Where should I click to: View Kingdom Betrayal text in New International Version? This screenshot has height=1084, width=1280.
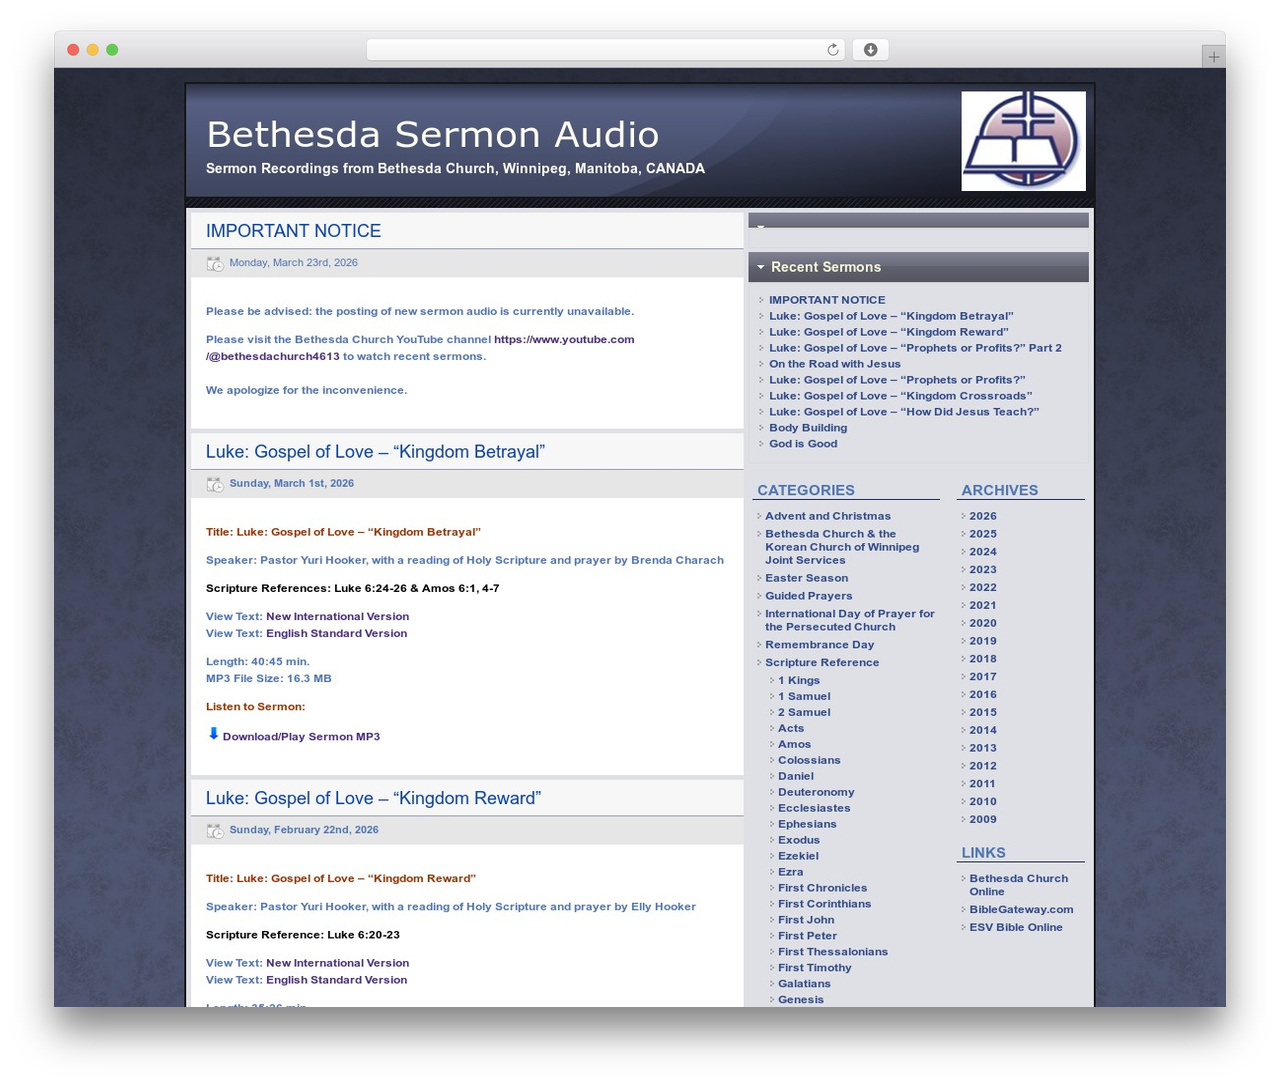point(337,617)
